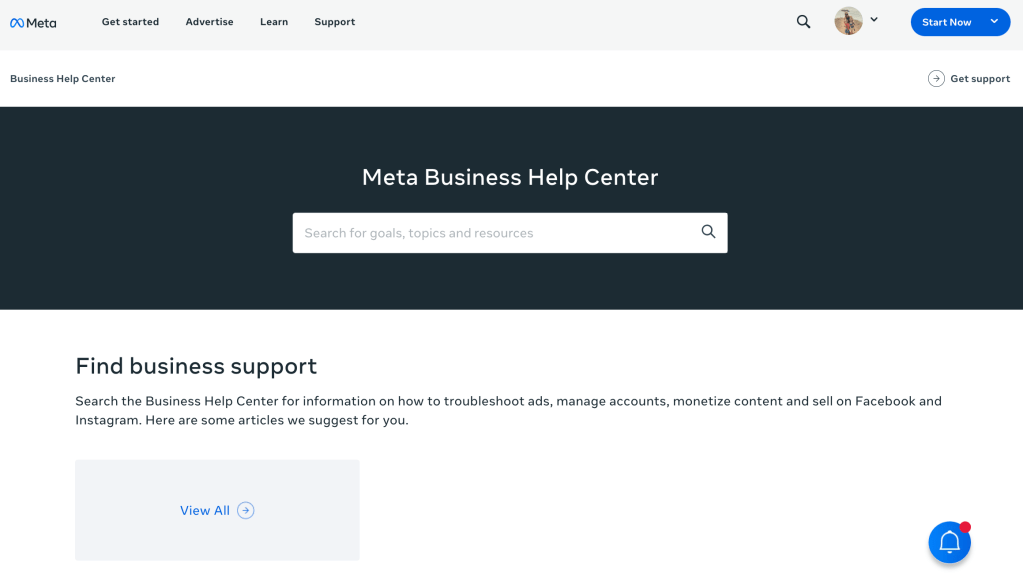Click the View All circled arrow icon
This screenshot has width=1023, height=577.
pos(246,510)
